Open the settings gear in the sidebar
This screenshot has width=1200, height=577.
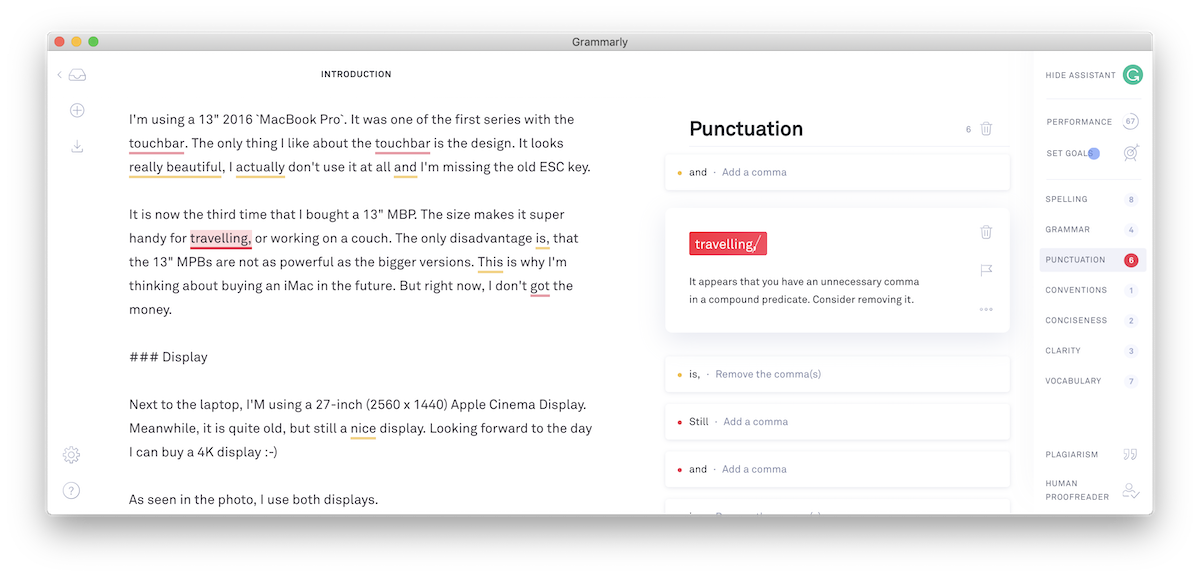[71, 455]
